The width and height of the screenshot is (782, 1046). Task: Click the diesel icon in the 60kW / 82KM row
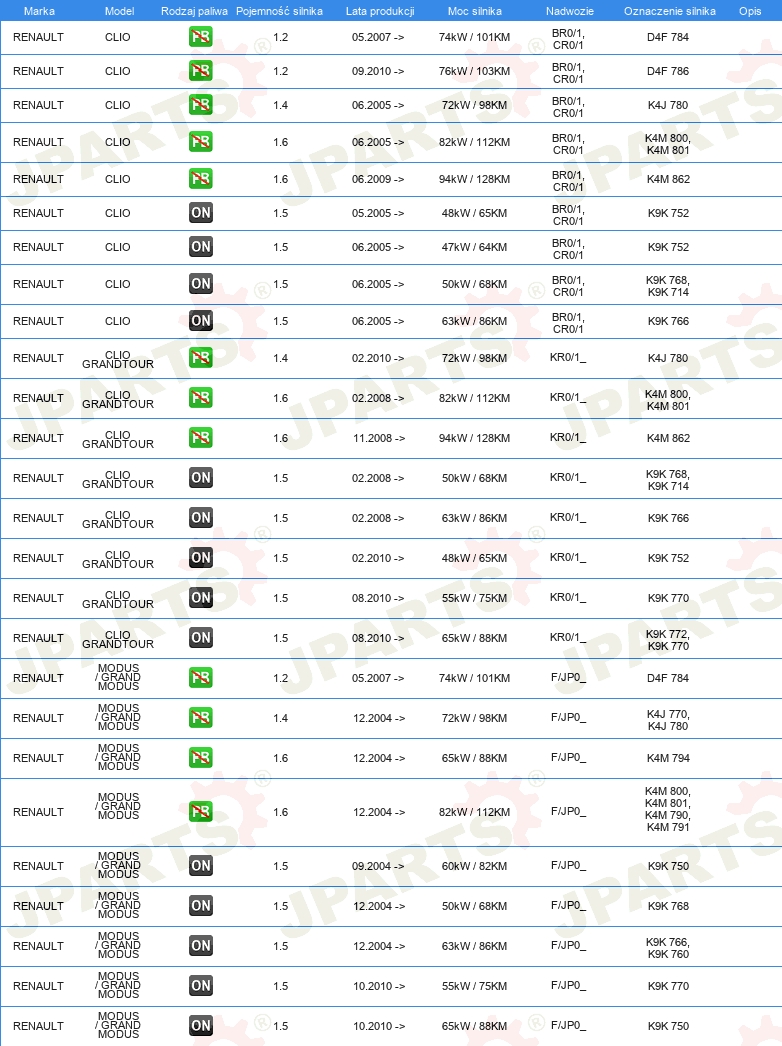point(201,866)
